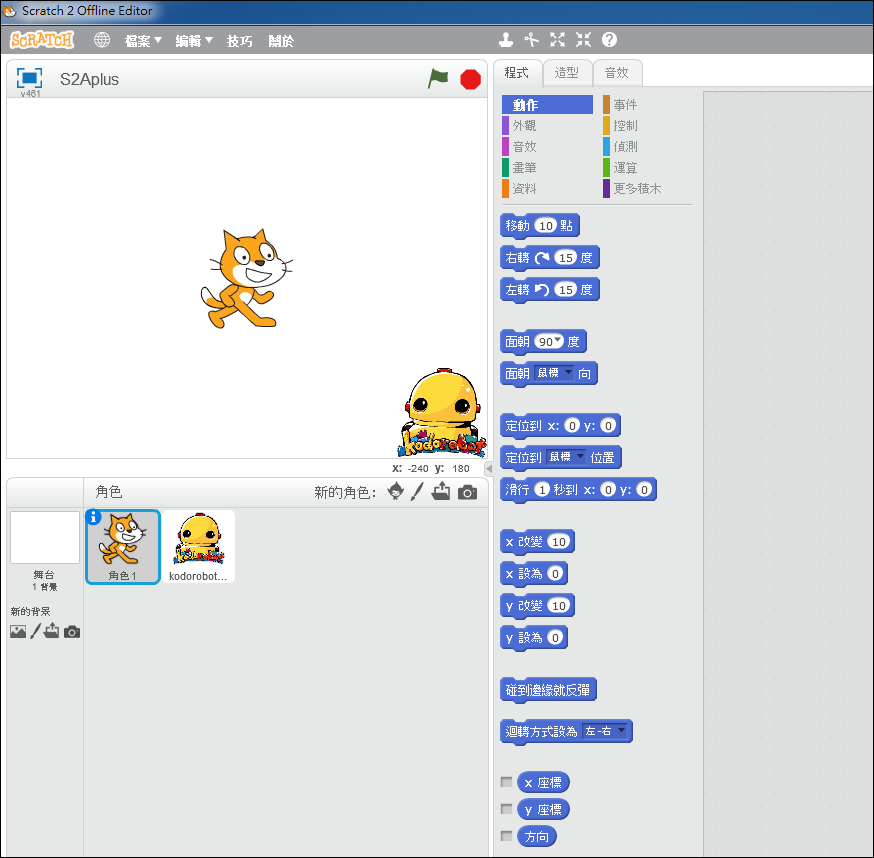Click the Scratch logo

(42, 40)
